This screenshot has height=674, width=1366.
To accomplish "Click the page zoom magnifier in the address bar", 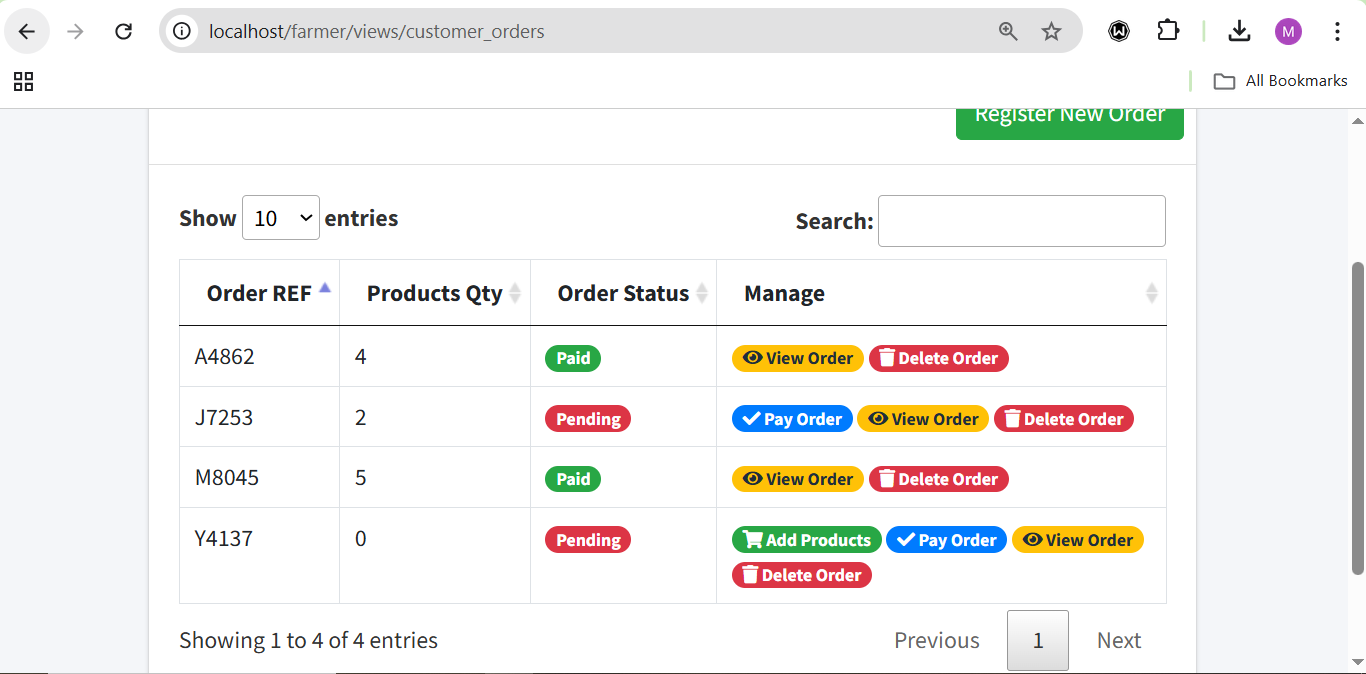I will point(1008,31).
